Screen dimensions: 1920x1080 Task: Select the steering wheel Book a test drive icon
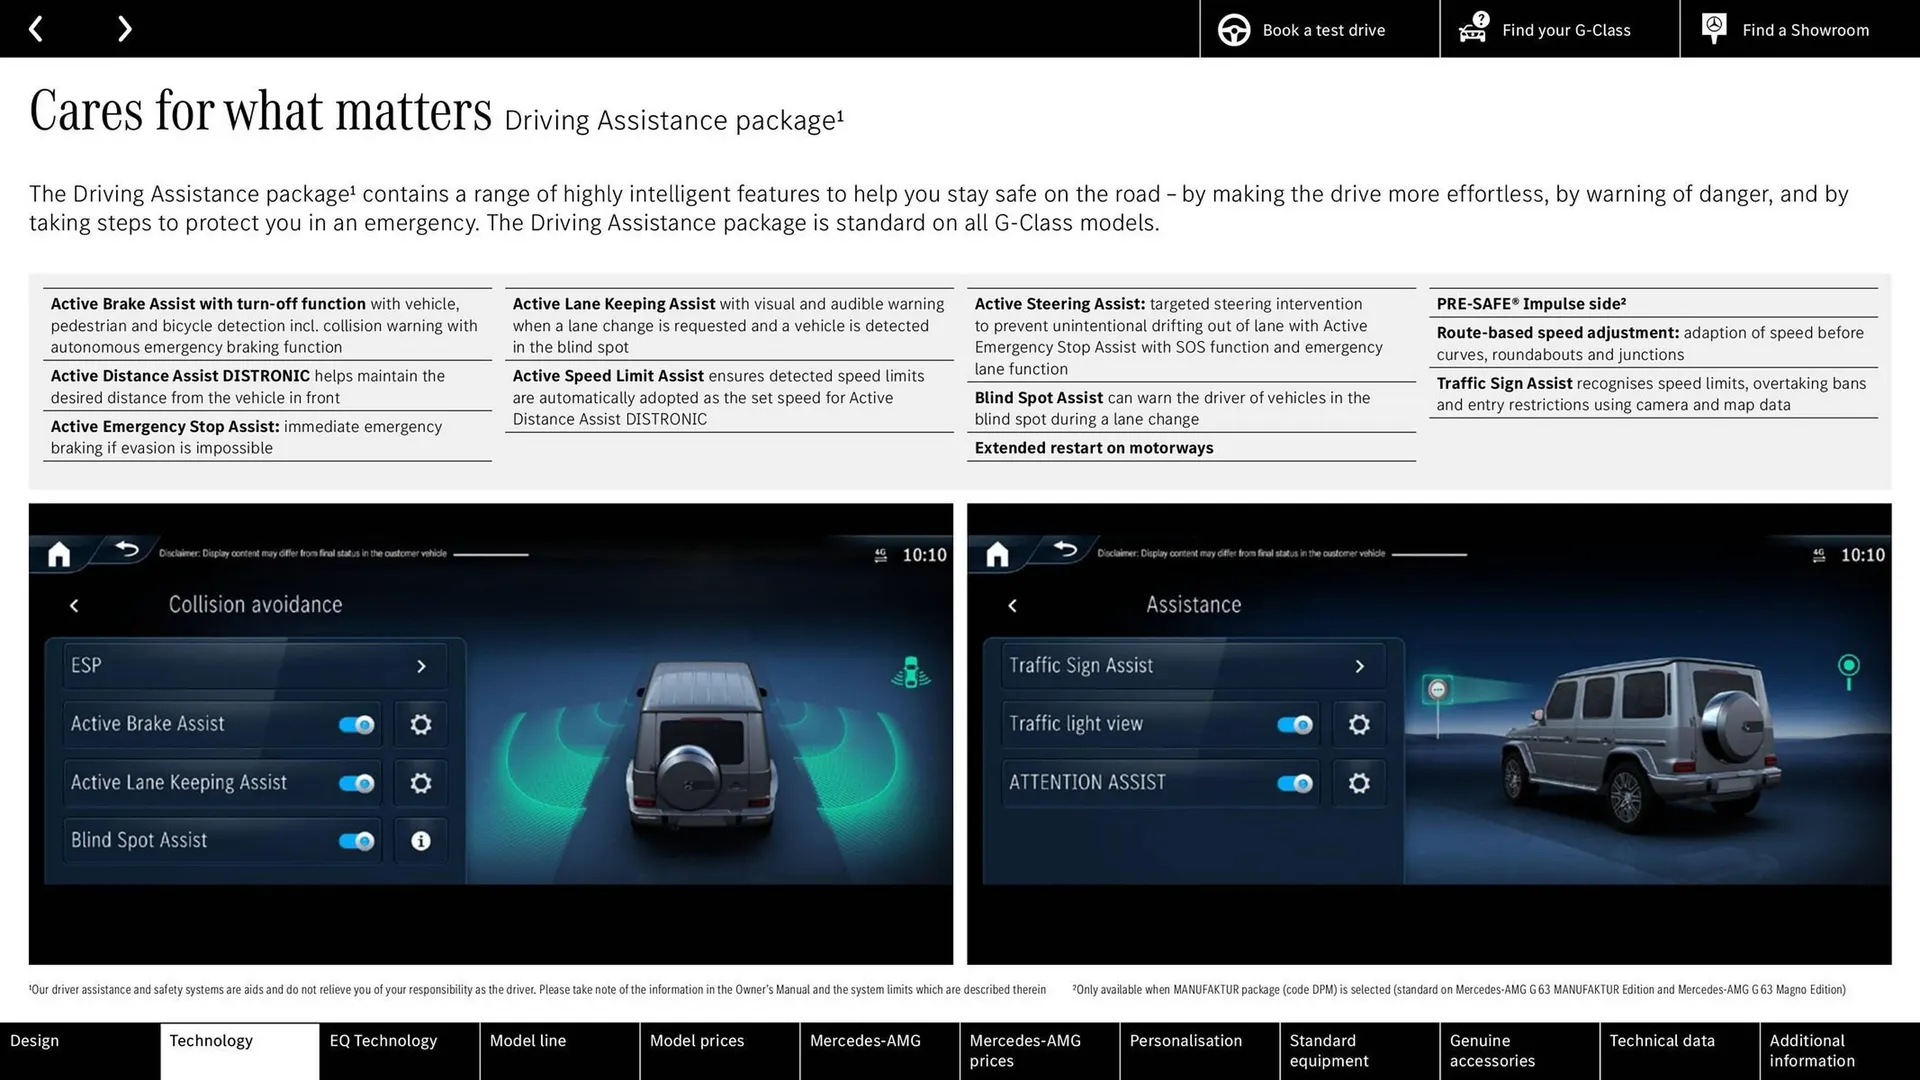1233,29
